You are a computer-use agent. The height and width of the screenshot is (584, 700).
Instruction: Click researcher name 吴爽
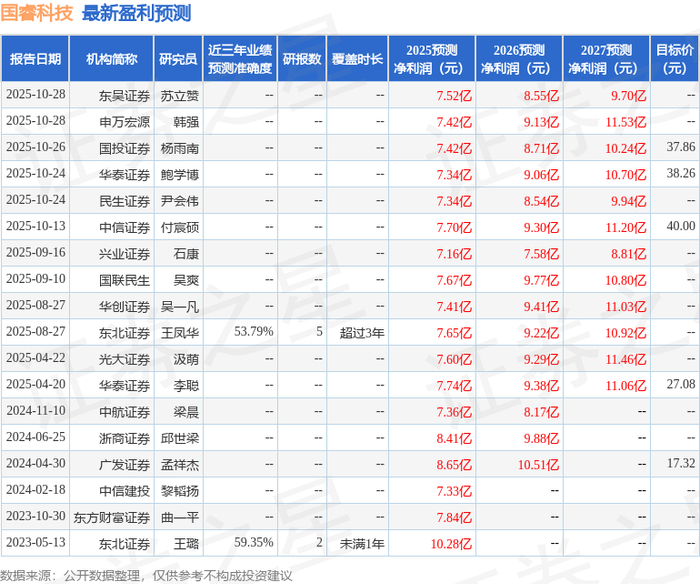coord(186,280)
